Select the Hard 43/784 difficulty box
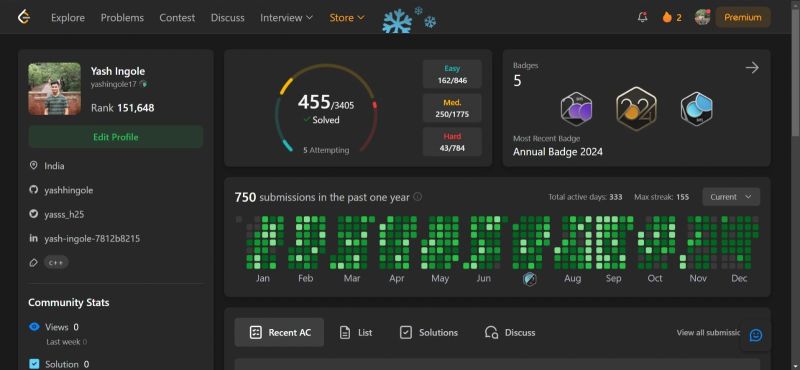Viewport: 800px width, 370px height. click(452, 142)
